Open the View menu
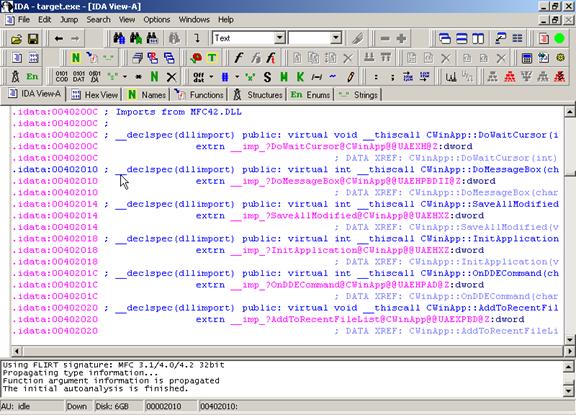 click(127, 19)
